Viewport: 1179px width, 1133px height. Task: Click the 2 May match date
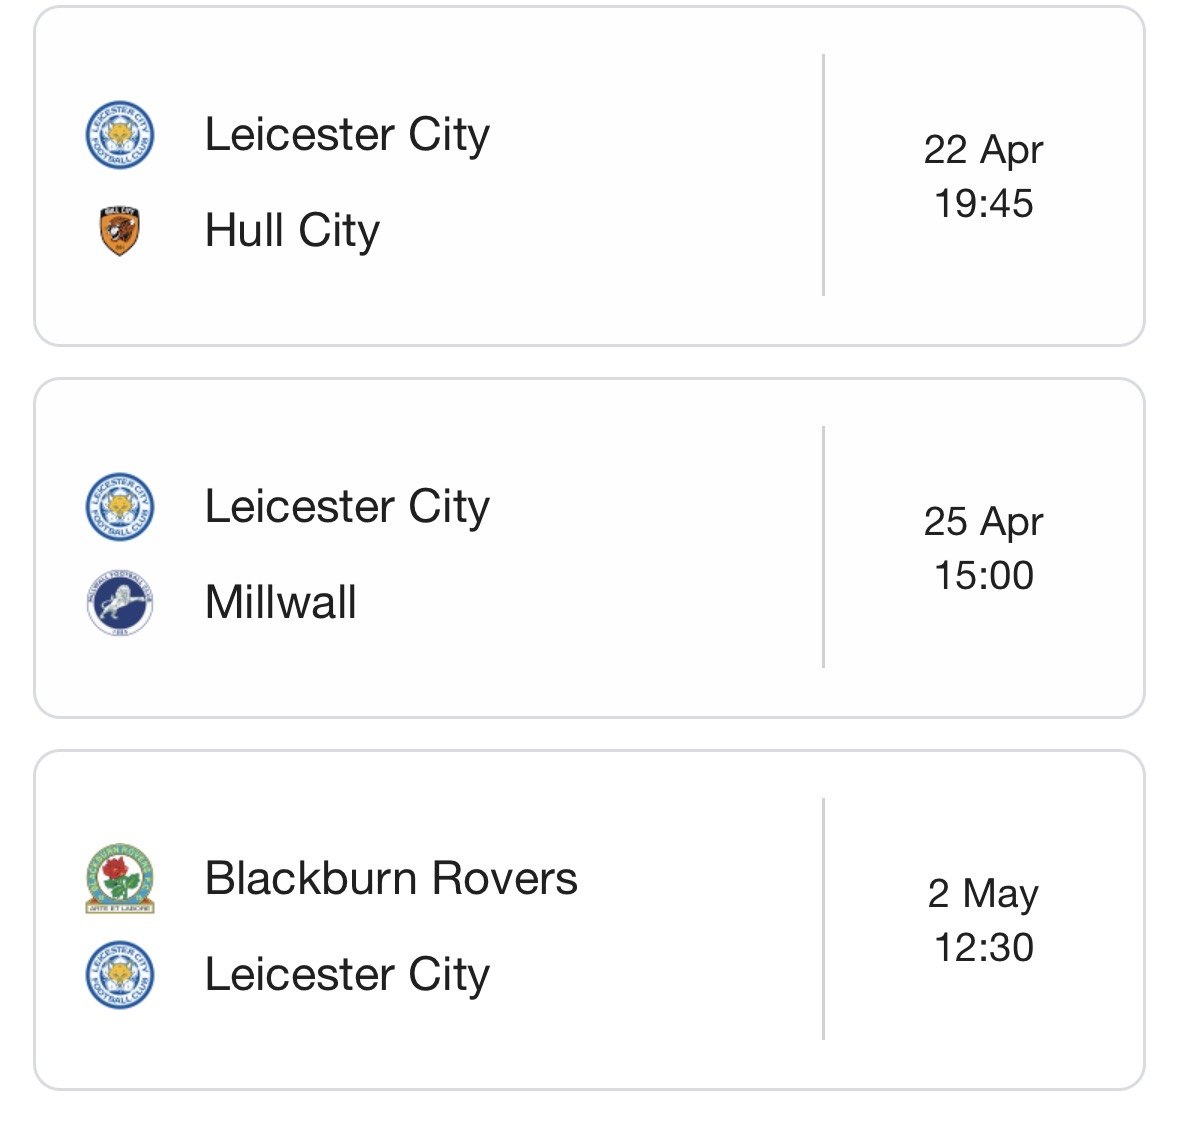pos(983,894)
